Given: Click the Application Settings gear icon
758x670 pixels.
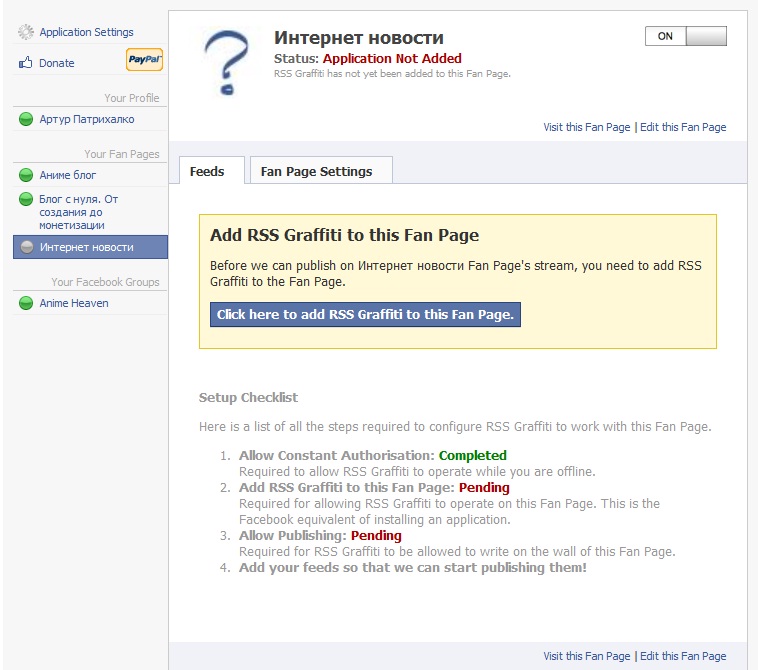Looking at the screenshot, I should point(26,33).
